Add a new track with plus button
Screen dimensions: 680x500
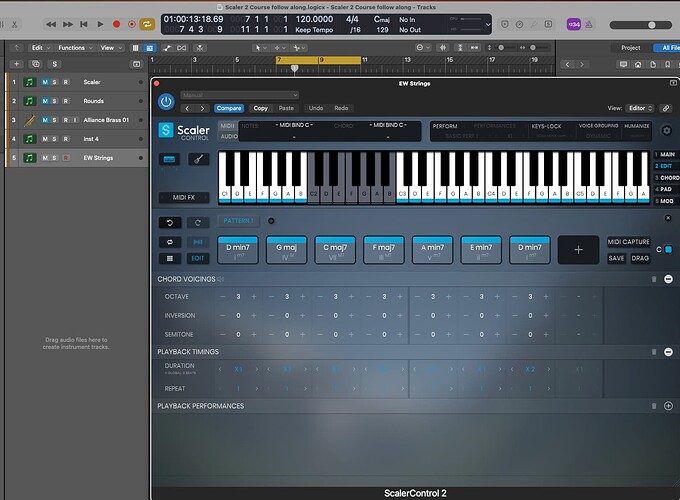click(16, 64)
